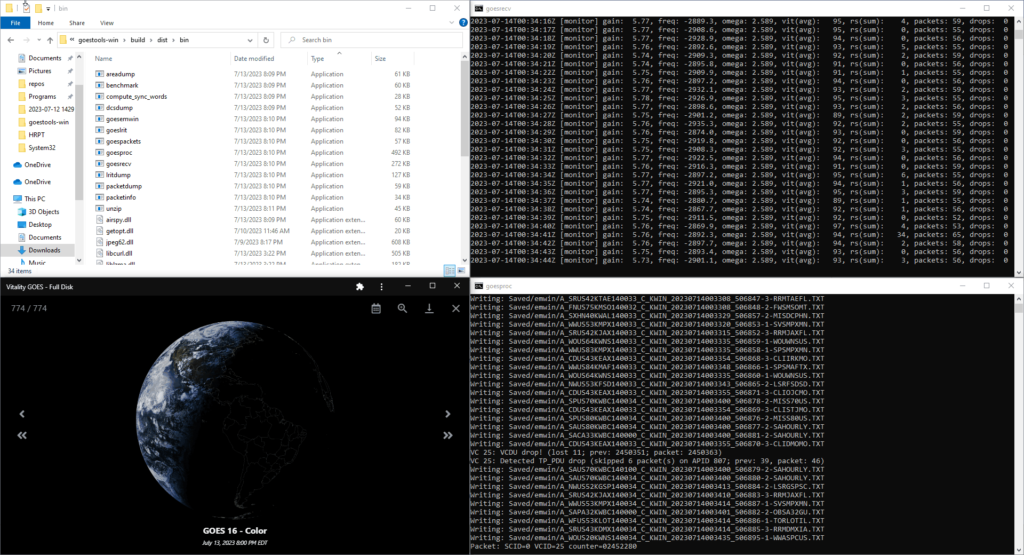
Task: Click build in the address breadcrumb
Action: tap(138, 40)
